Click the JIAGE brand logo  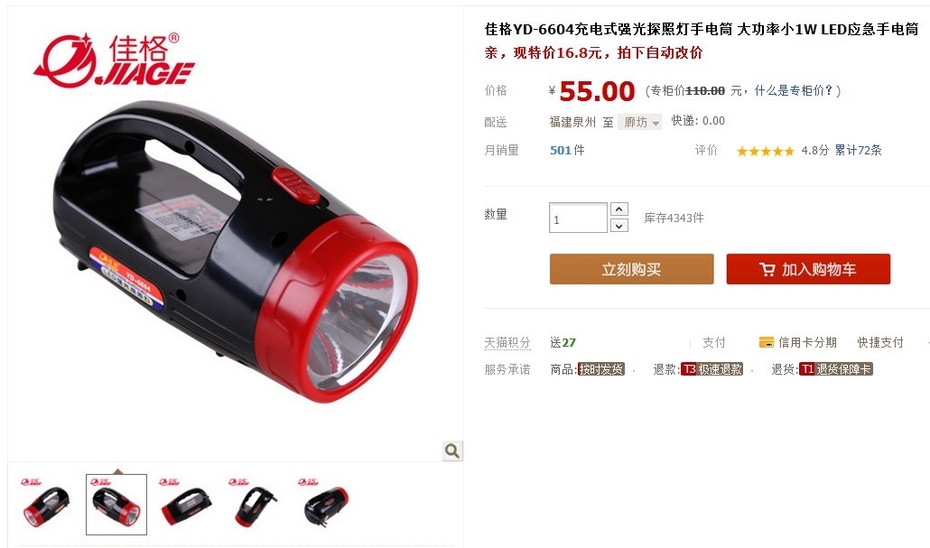point(114,60)
